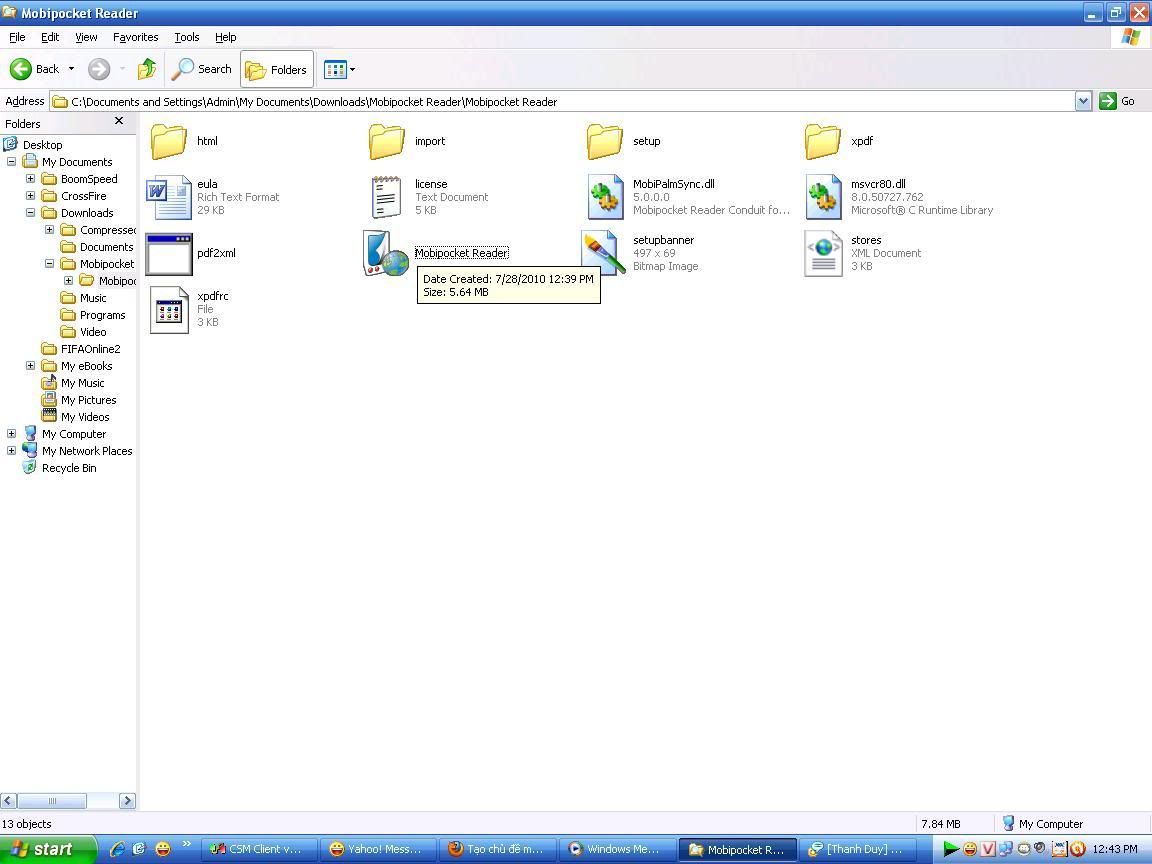
Task: Select the msvcr80.dll file icon
Action: 823,197
